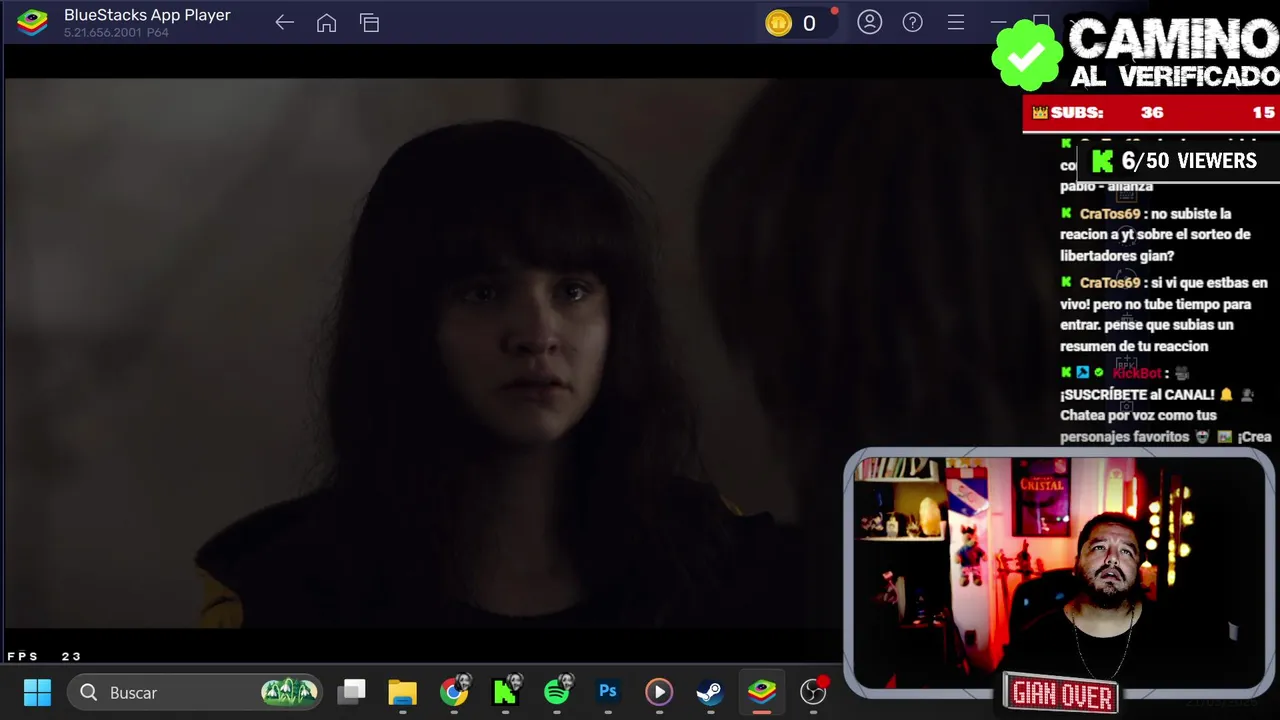Open File Explorer from taskbar
Viewport: 1280px width, 720px height.
click(402, 692)
